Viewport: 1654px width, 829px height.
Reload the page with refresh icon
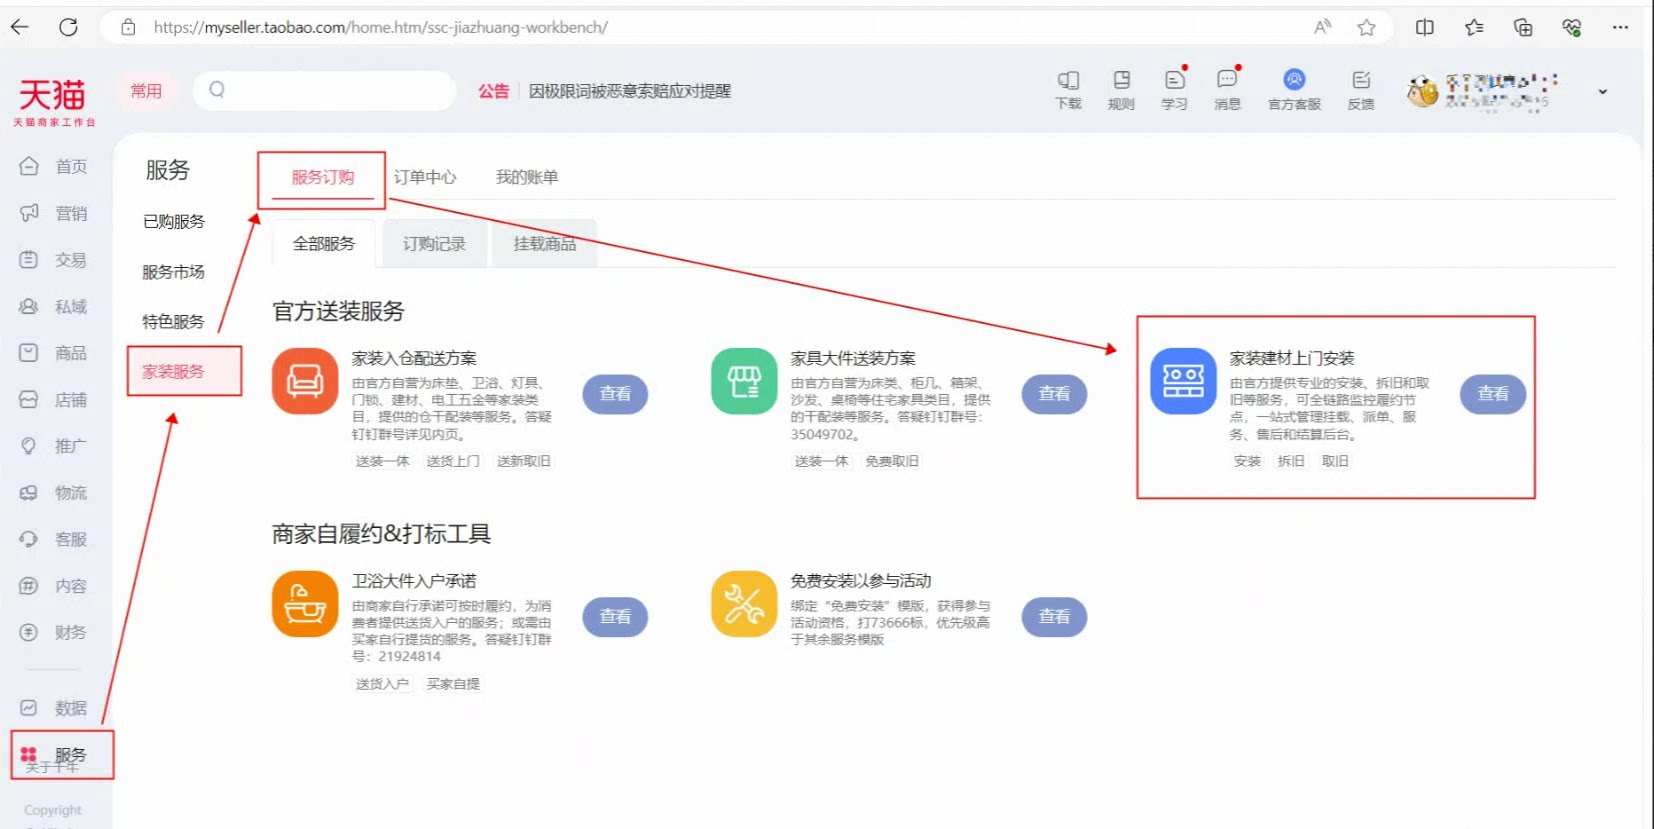68,27
